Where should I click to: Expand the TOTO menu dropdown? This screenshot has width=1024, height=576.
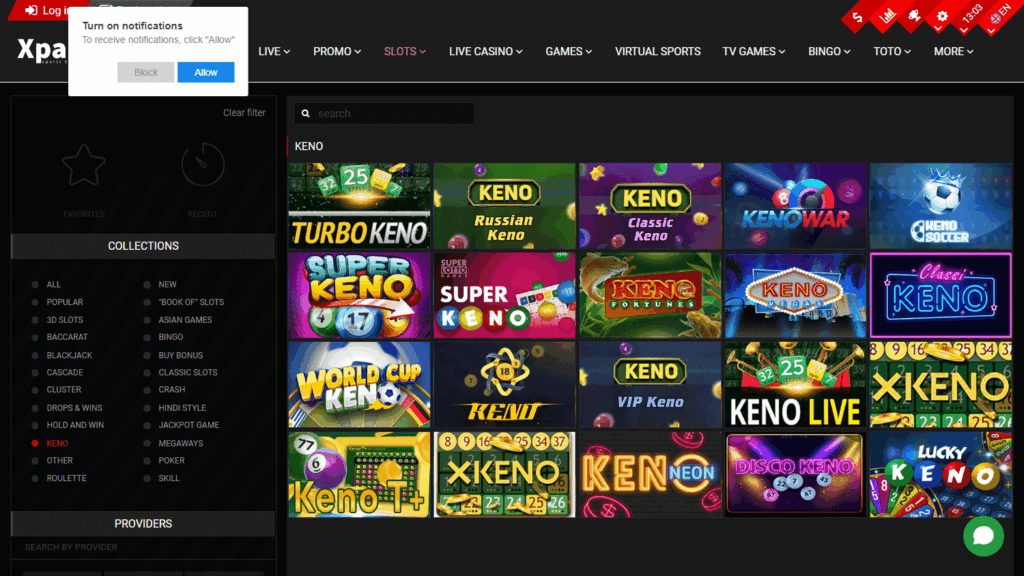pos(892,52)
